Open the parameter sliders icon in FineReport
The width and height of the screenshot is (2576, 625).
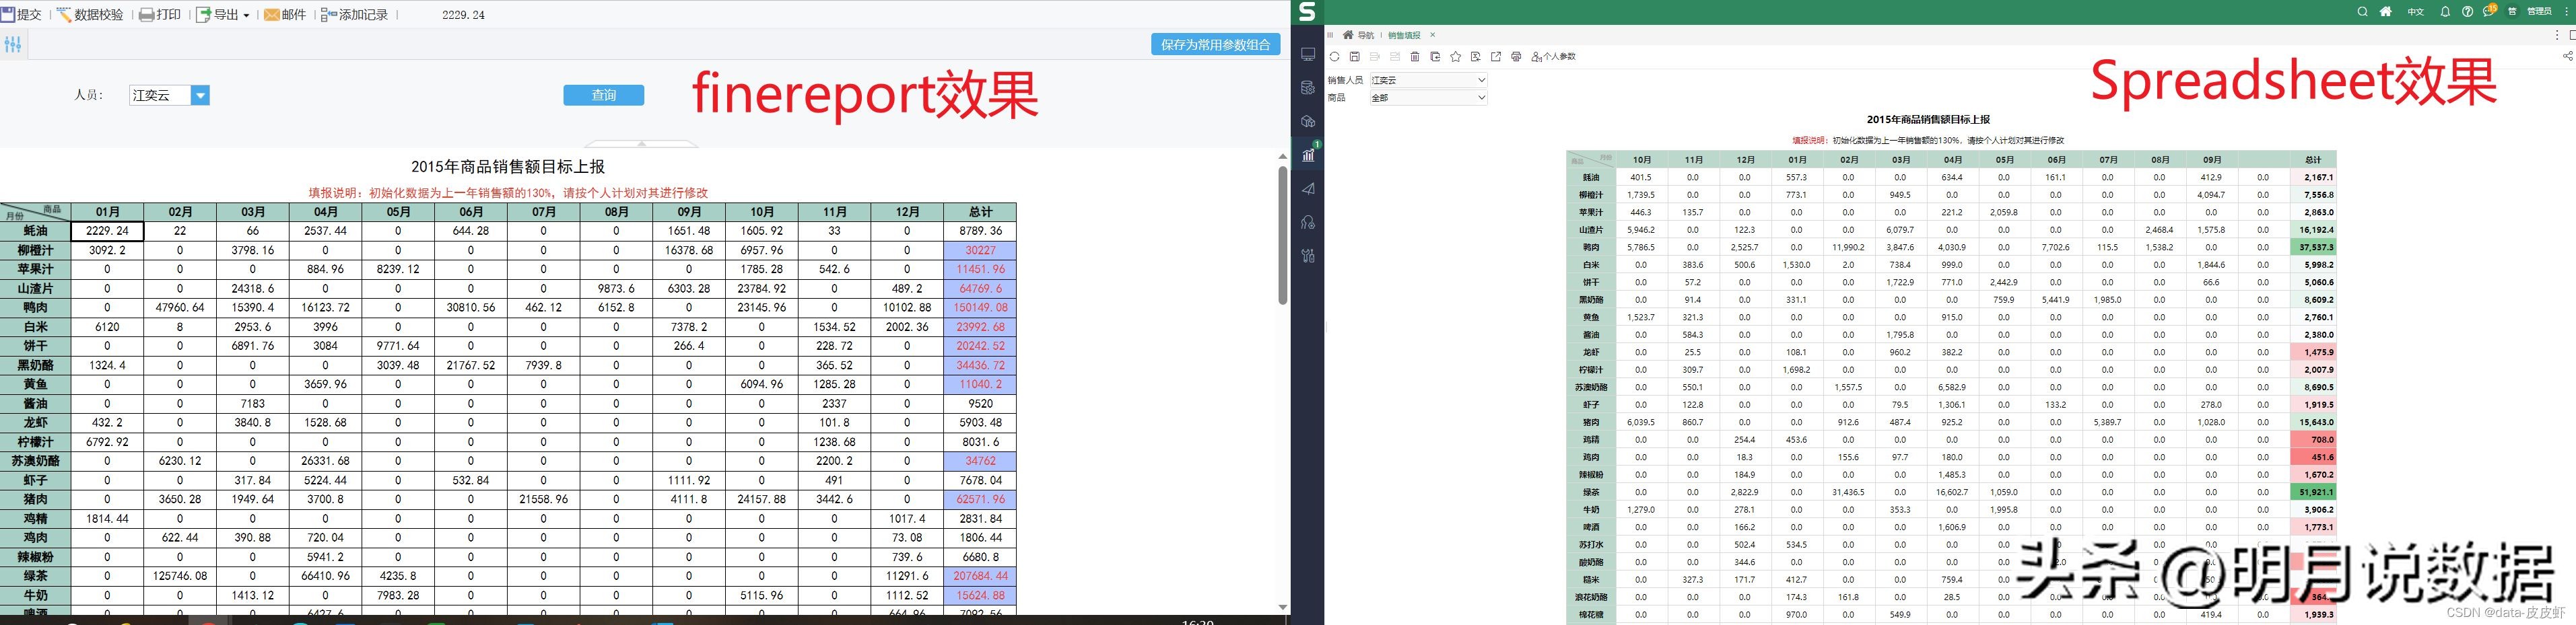[13, 44]
